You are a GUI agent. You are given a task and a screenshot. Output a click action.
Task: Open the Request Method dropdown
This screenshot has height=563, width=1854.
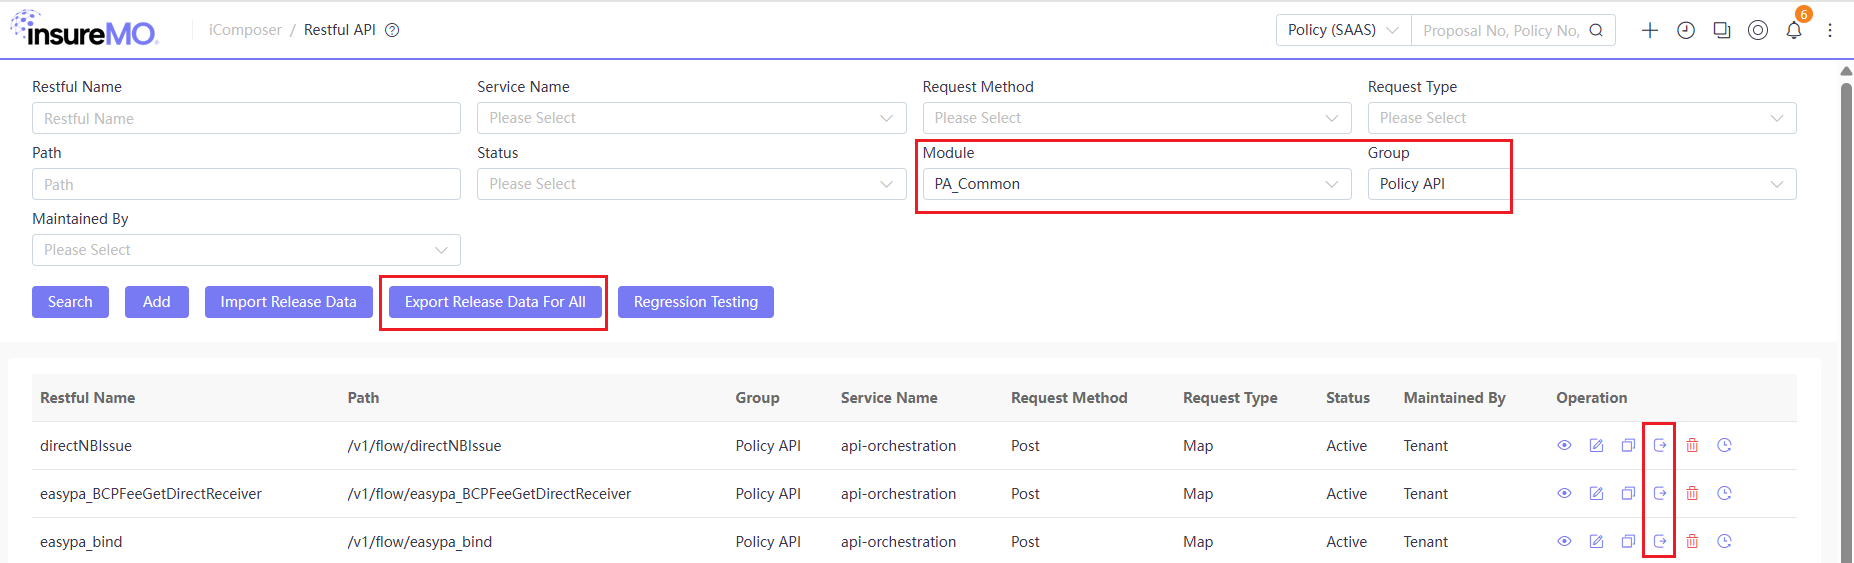1137,118
